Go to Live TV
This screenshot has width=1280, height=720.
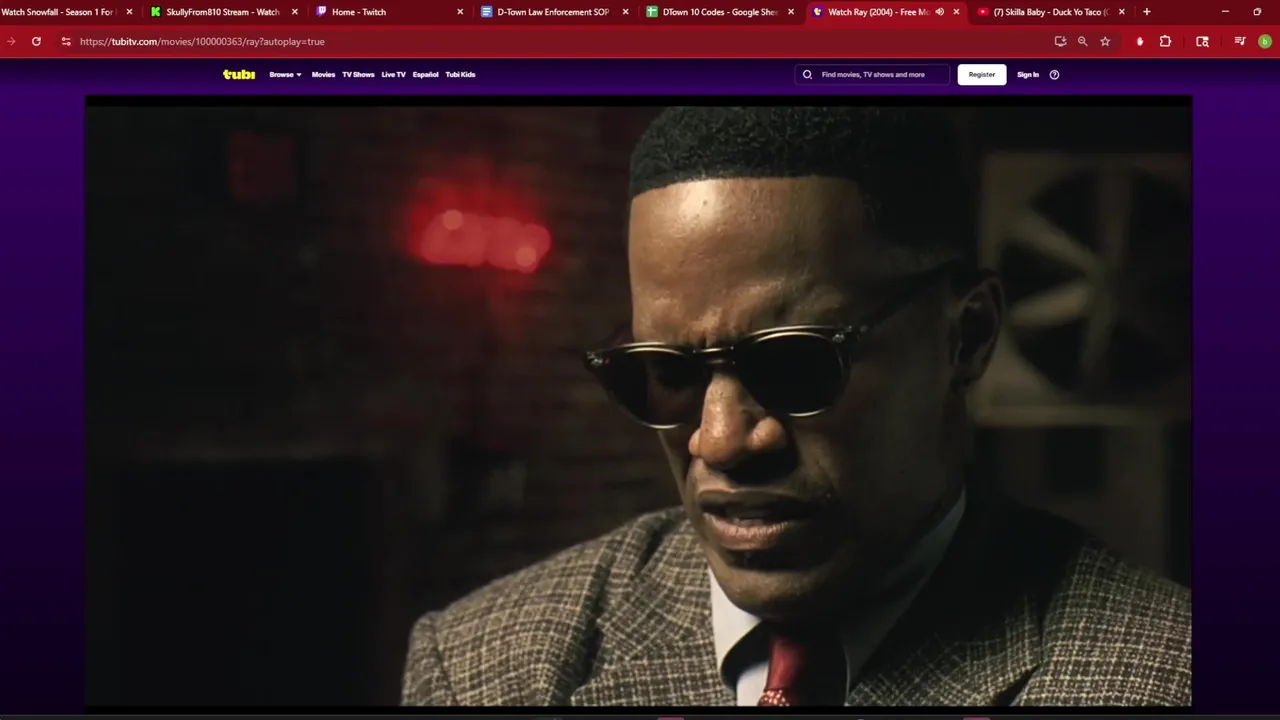[393, 74]
